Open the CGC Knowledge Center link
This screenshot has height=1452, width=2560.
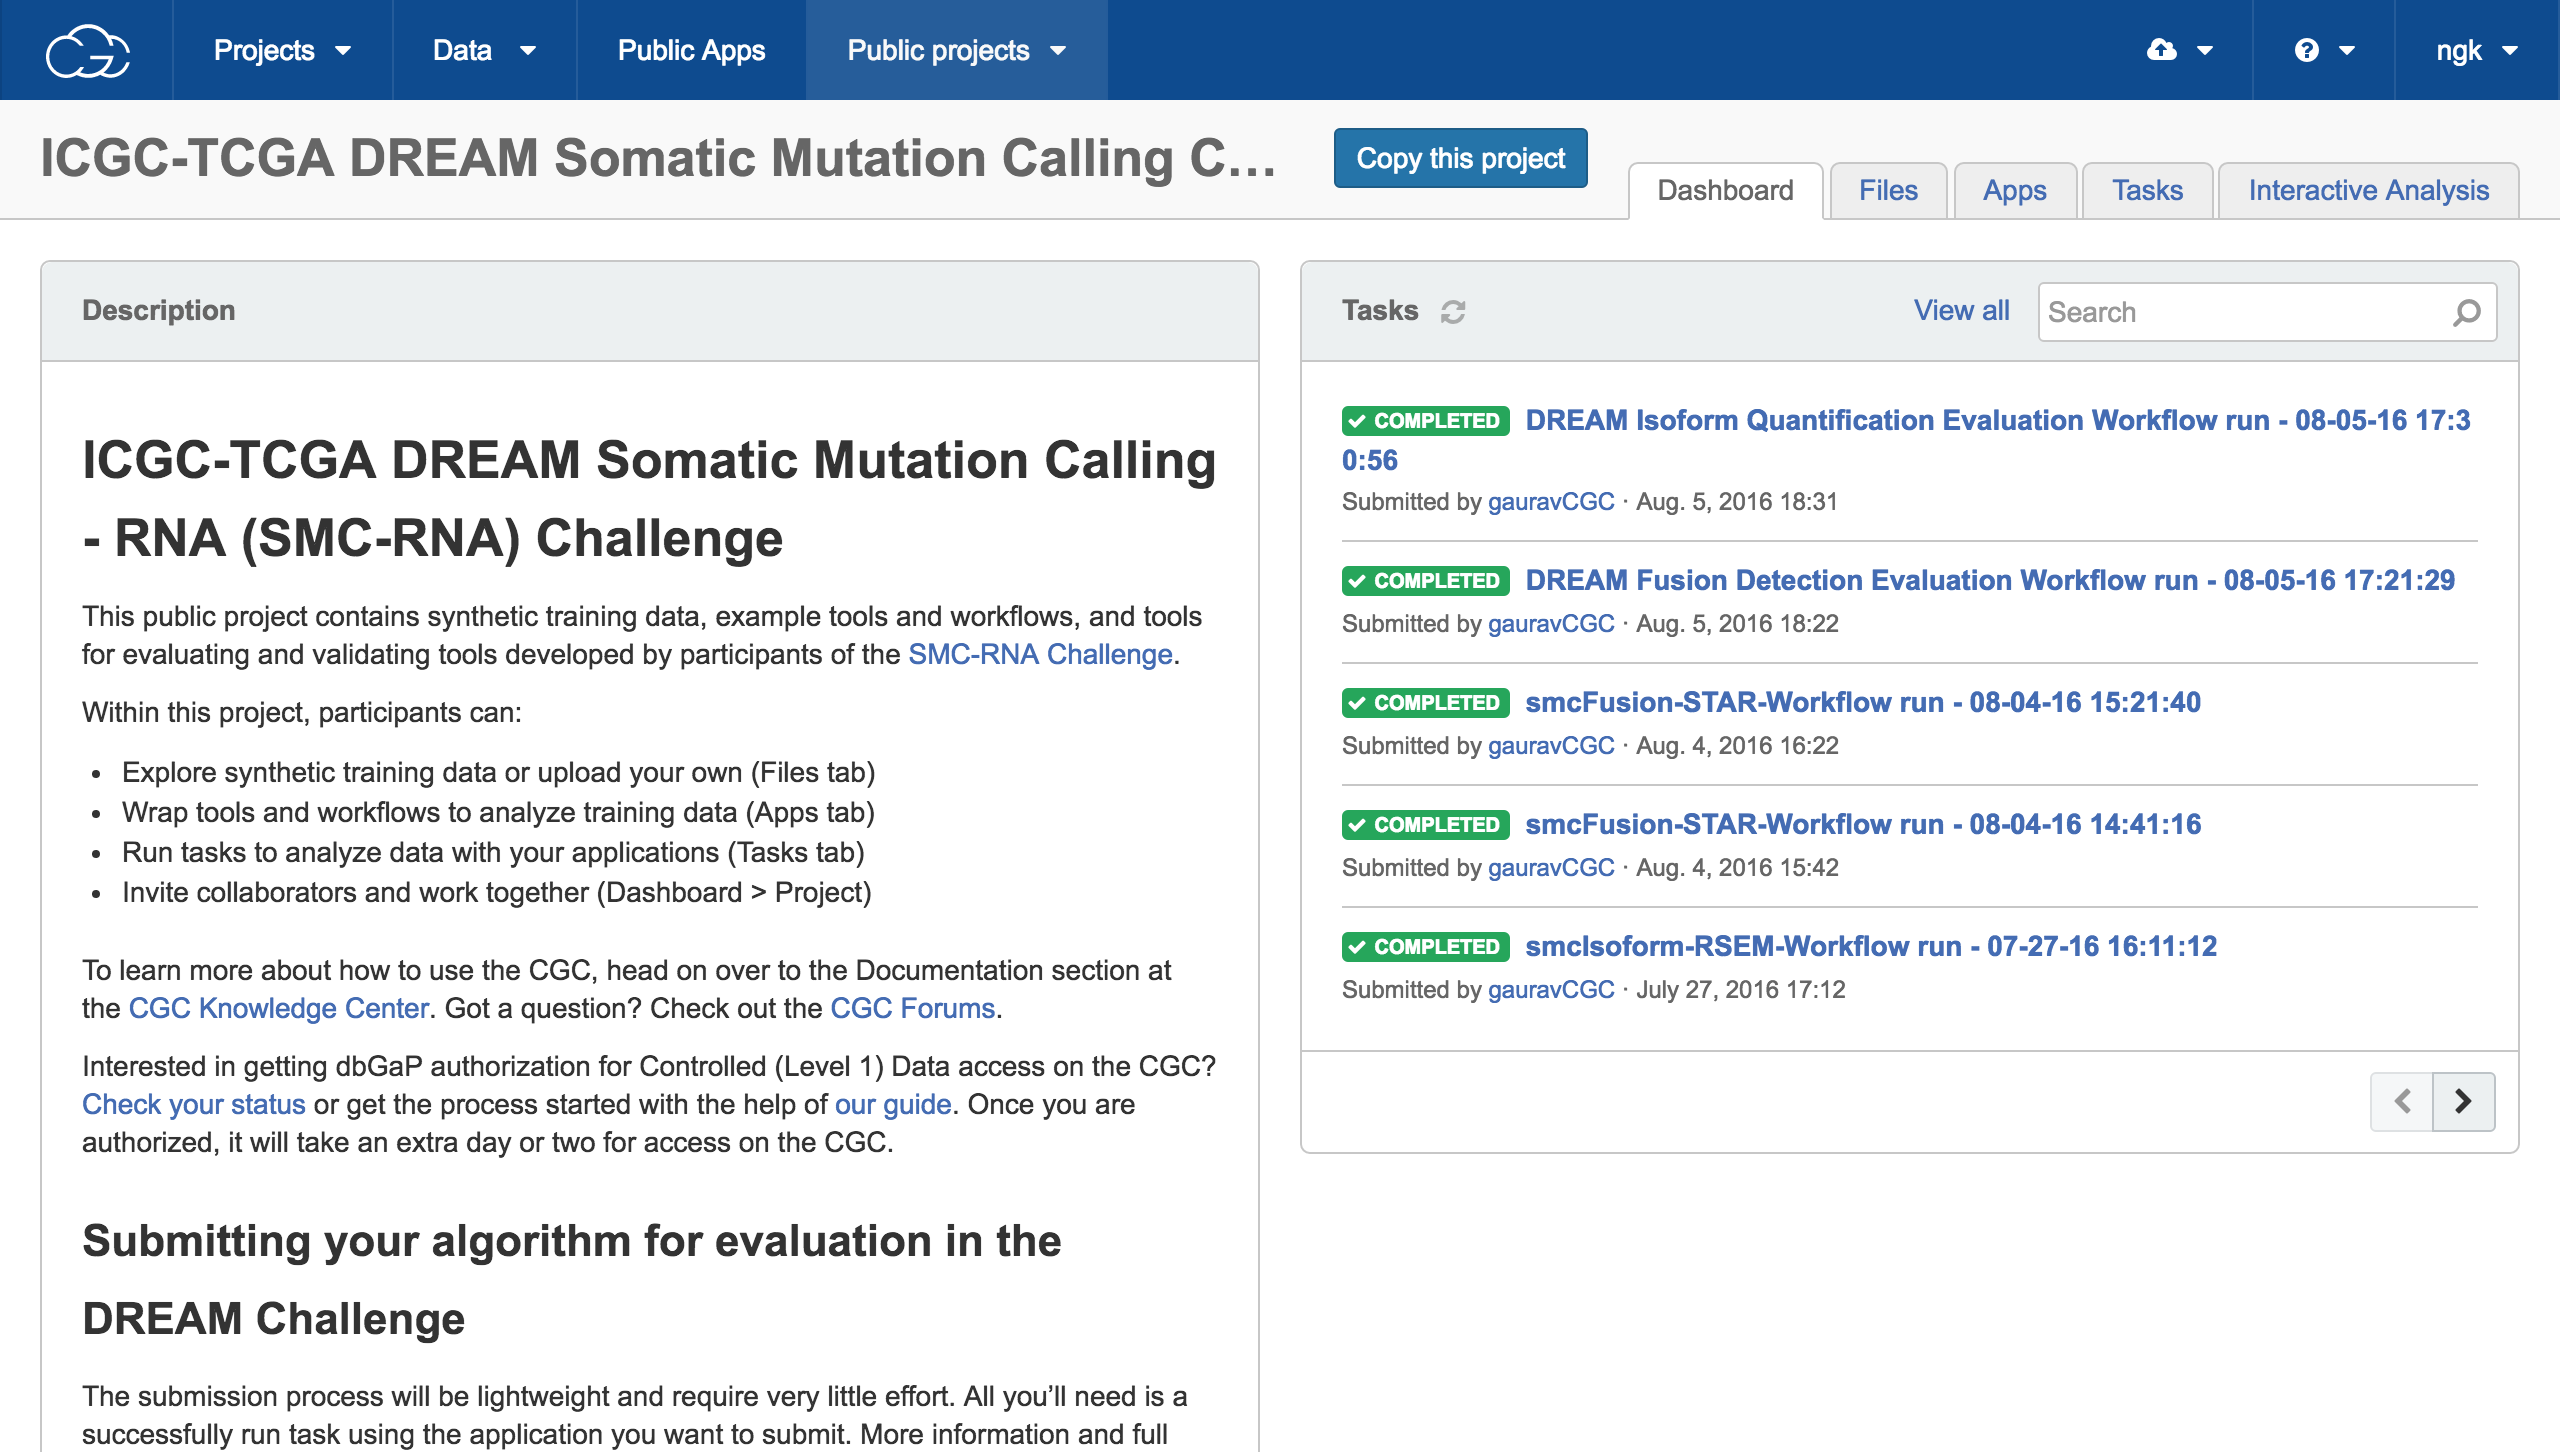click(279, 1008)
